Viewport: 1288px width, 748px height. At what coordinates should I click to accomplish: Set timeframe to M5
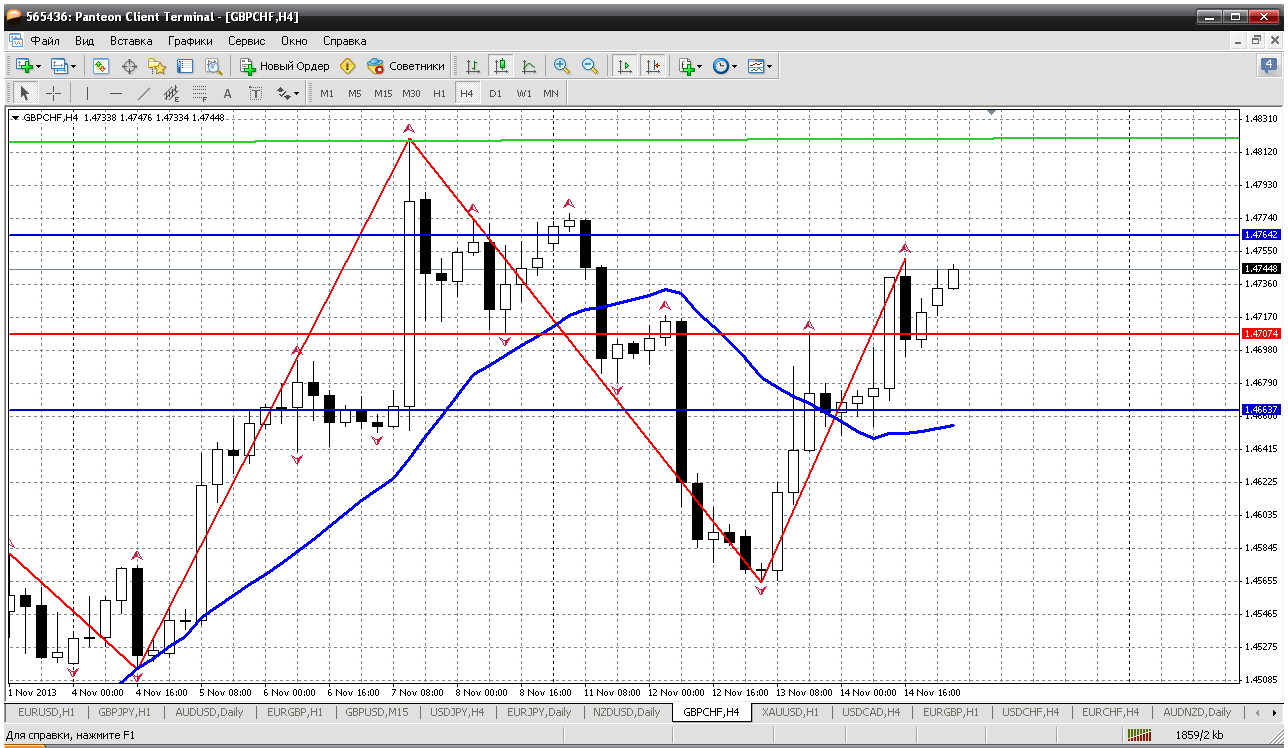(355, 93)
